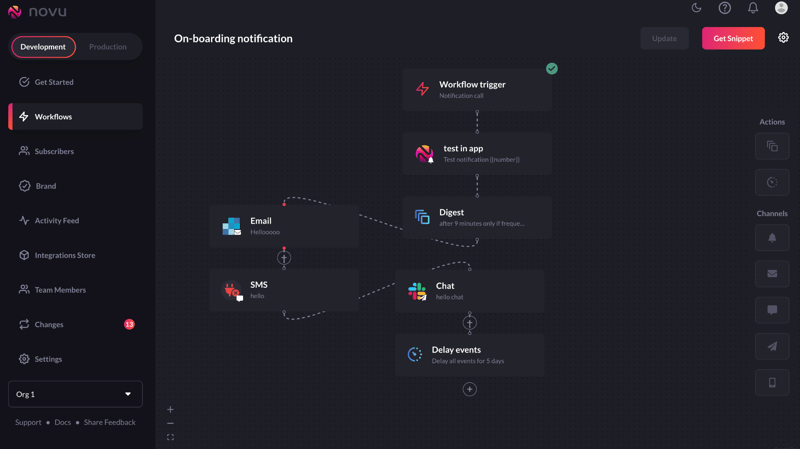
Task: Switch to Development environment
Action: (43, 47)
